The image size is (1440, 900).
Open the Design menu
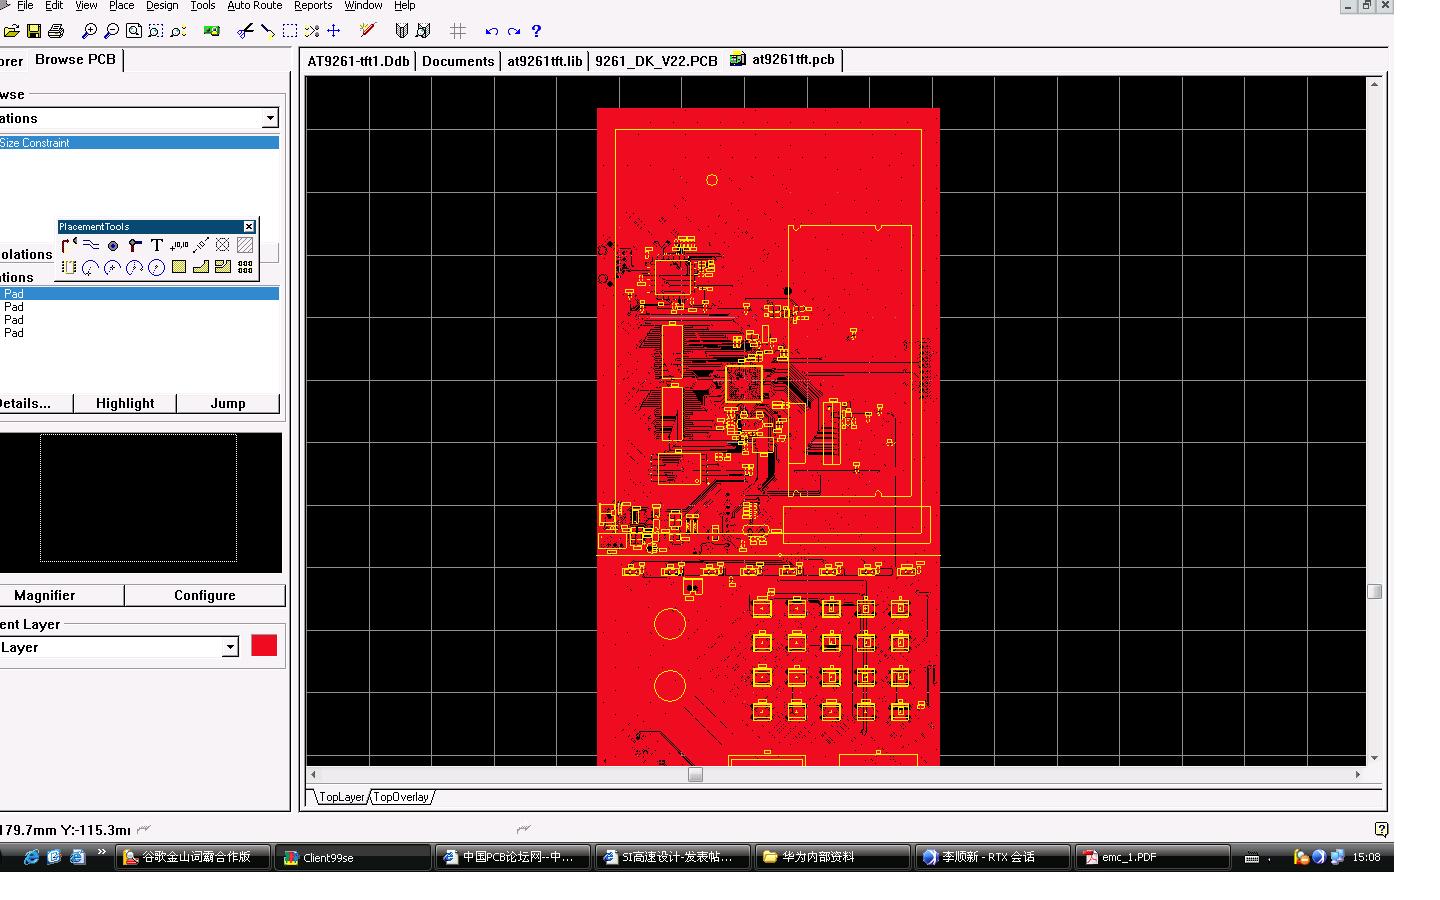[x=162, y=6]
